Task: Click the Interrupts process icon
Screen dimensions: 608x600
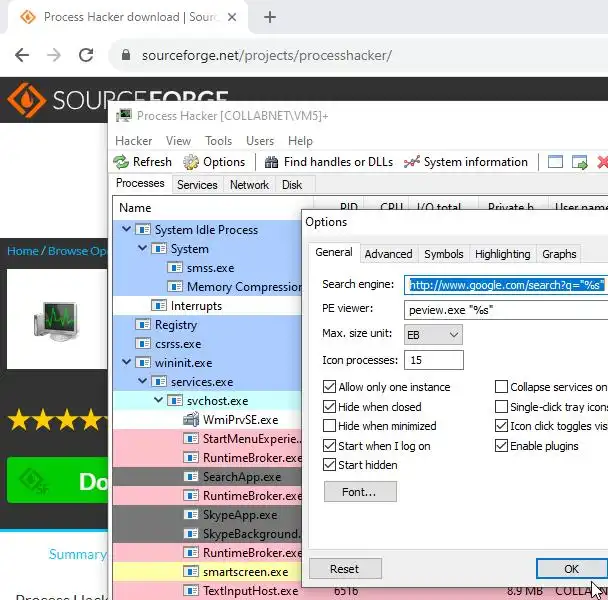Action: coord(159,306)
